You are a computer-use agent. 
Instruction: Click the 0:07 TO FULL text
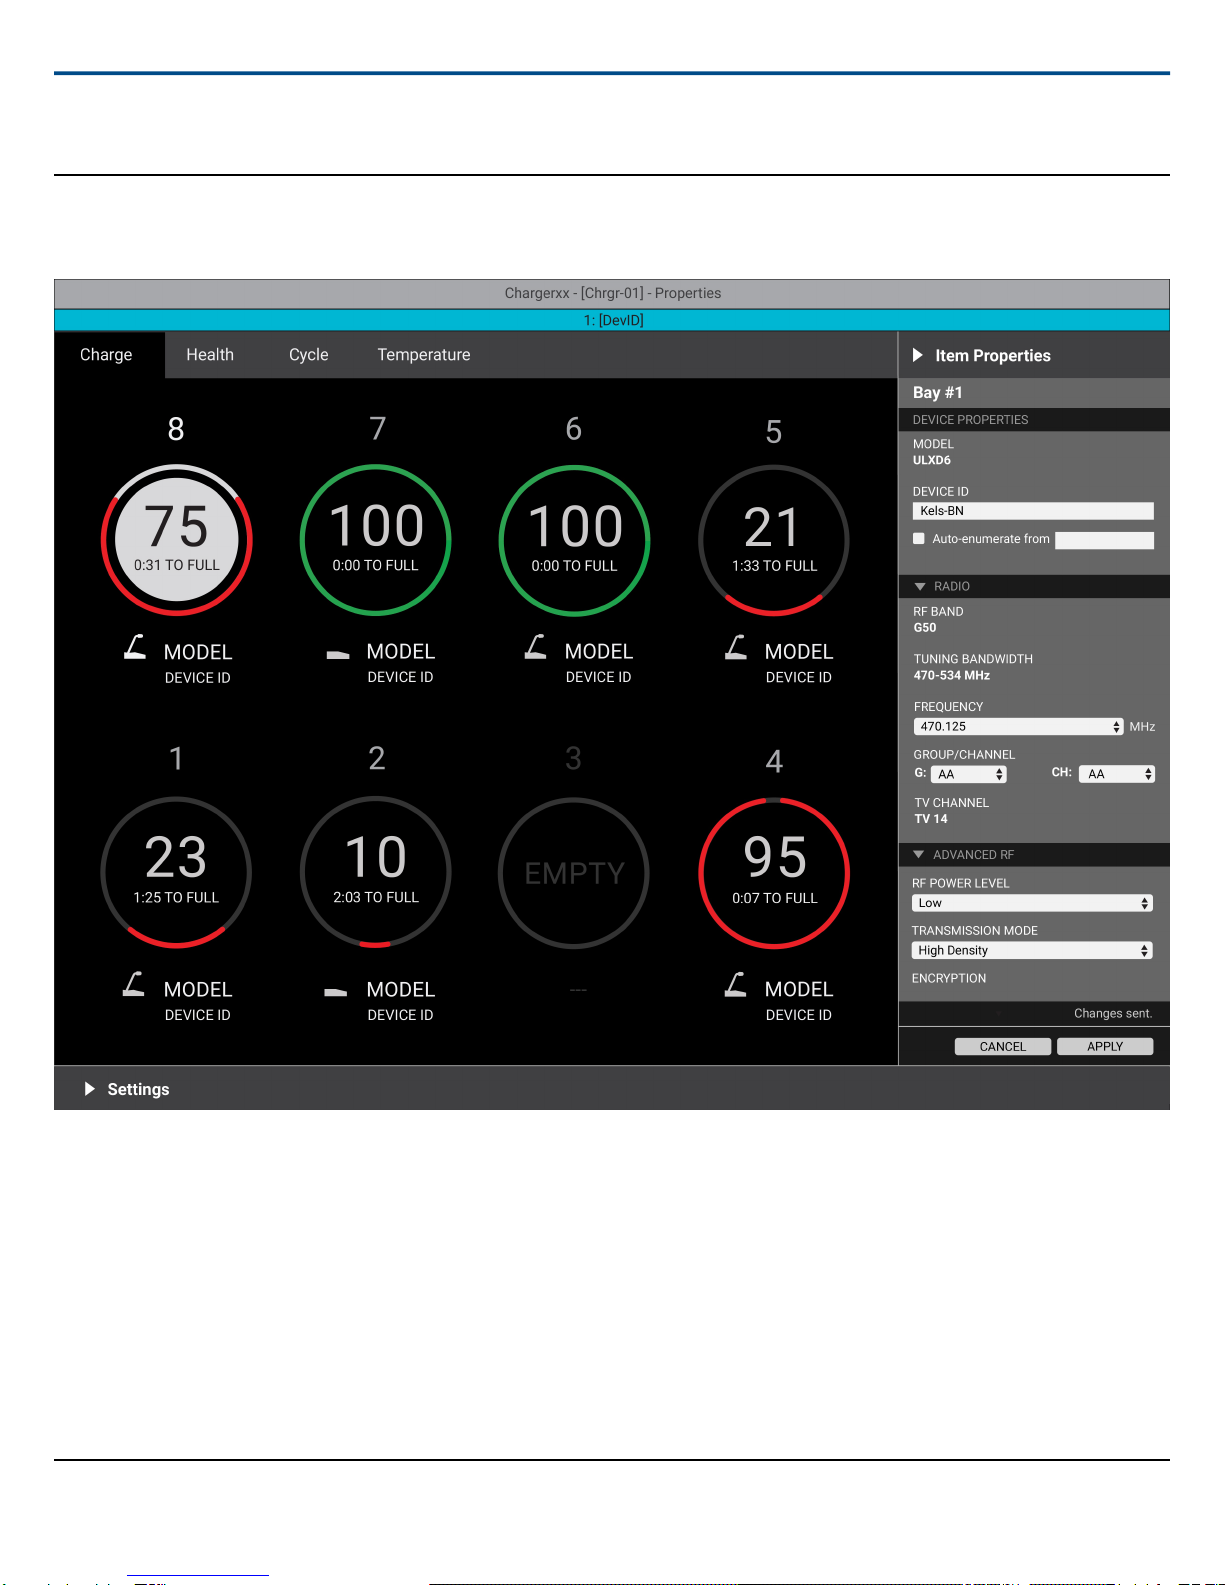coord(775,899)
